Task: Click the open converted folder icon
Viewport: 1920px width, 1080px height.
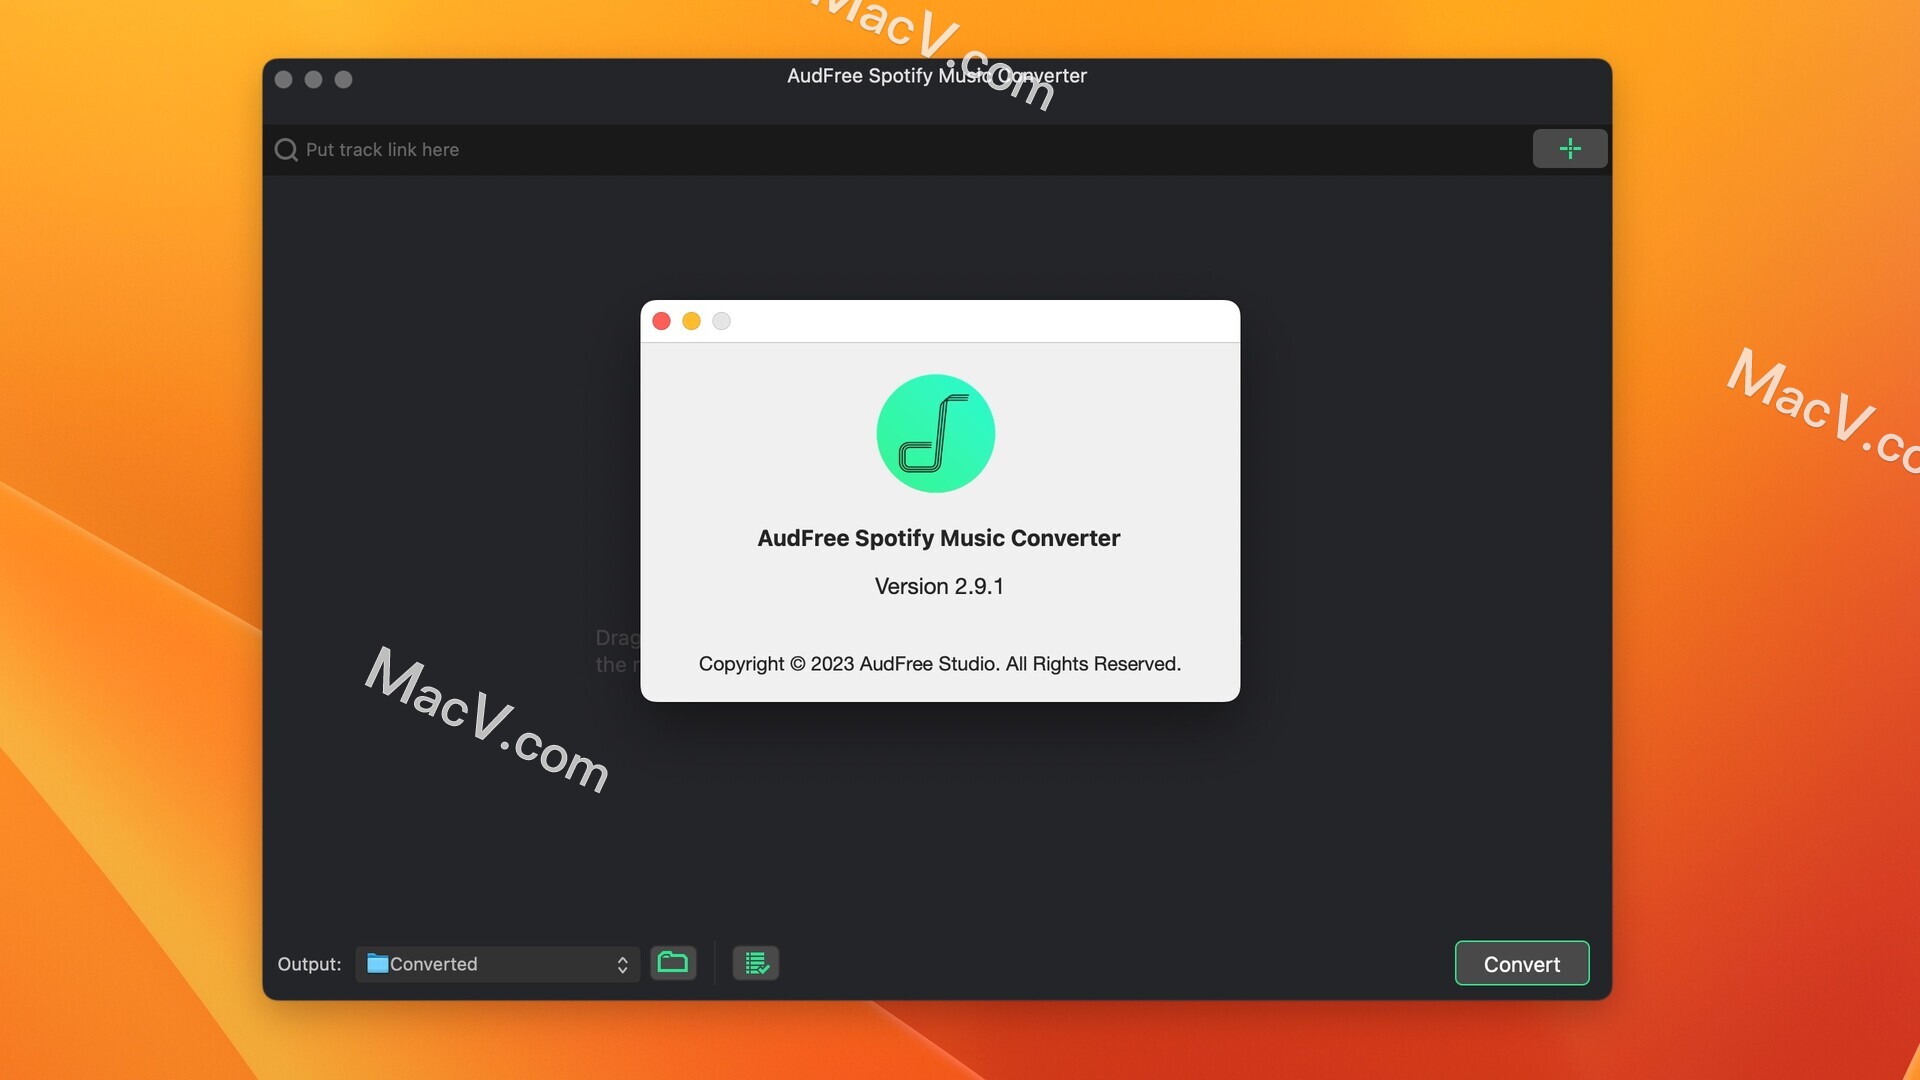Action: click(674, 961)
